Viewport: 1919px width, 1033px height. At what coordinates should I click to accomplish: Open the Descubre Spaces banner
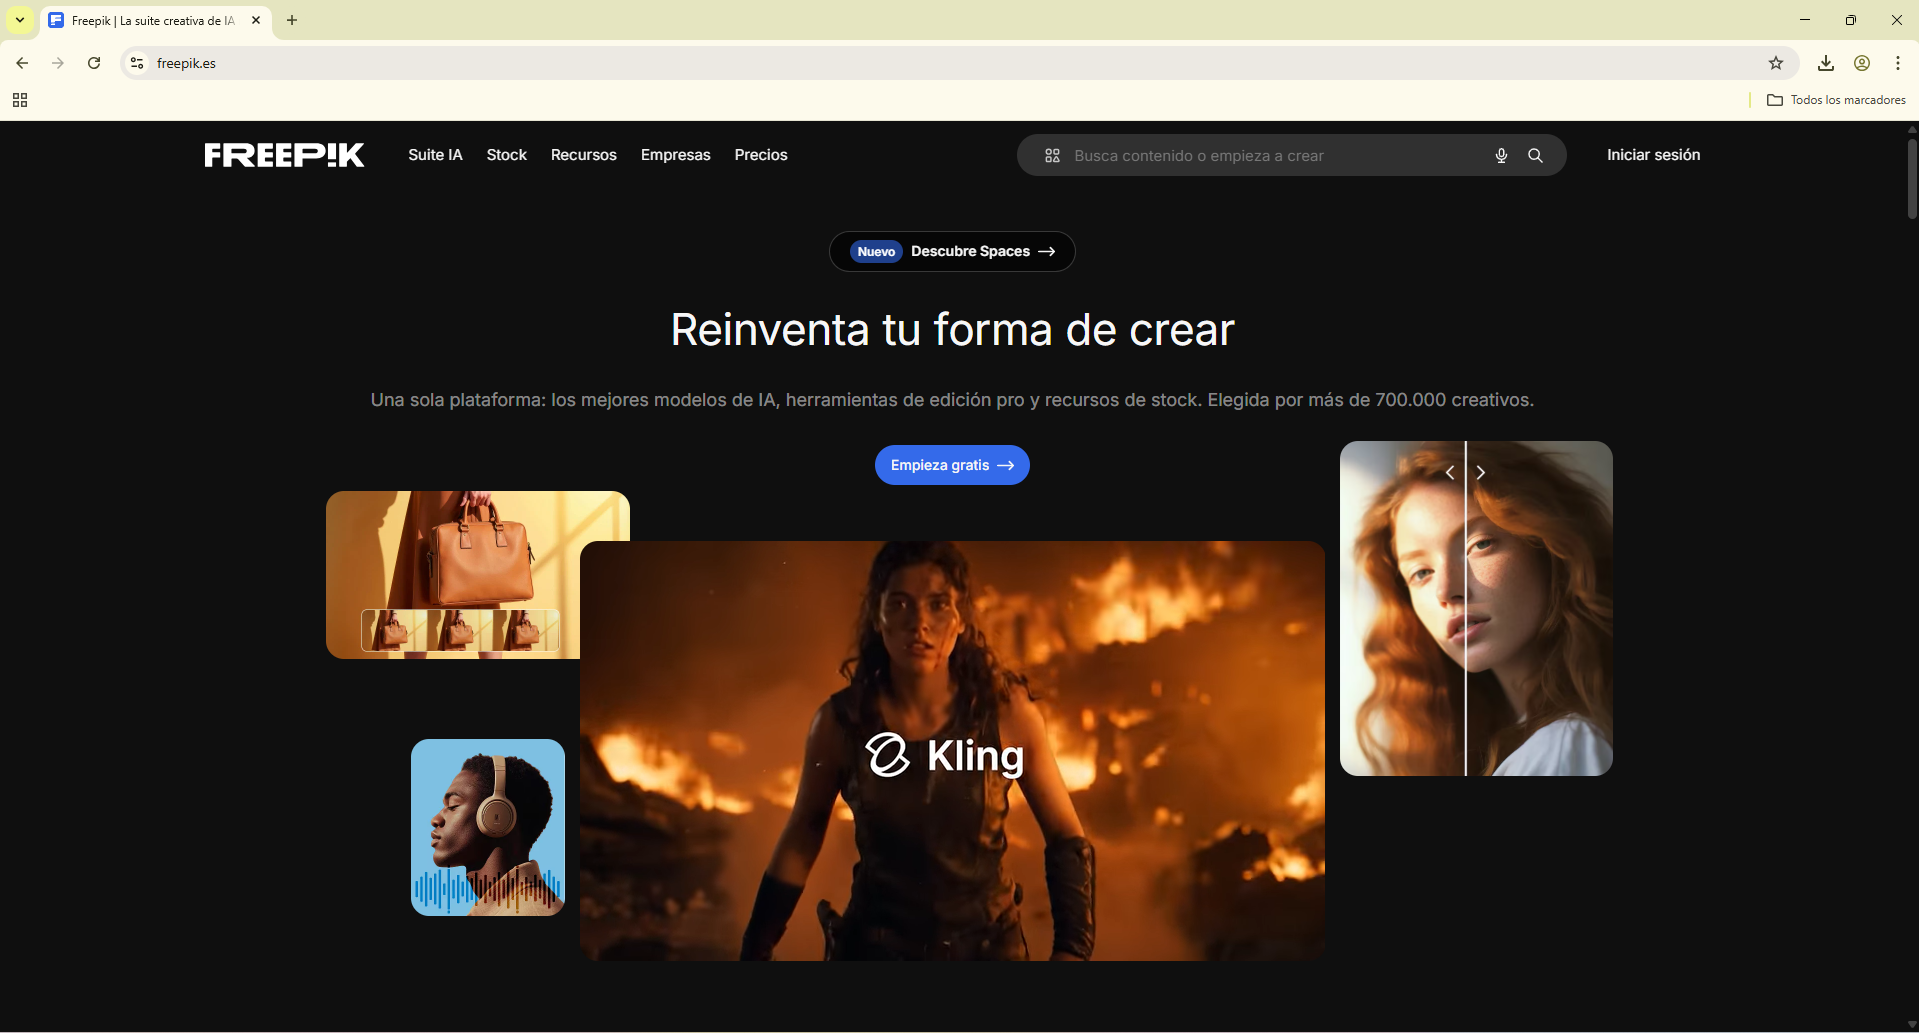click(x=951, y=251)
